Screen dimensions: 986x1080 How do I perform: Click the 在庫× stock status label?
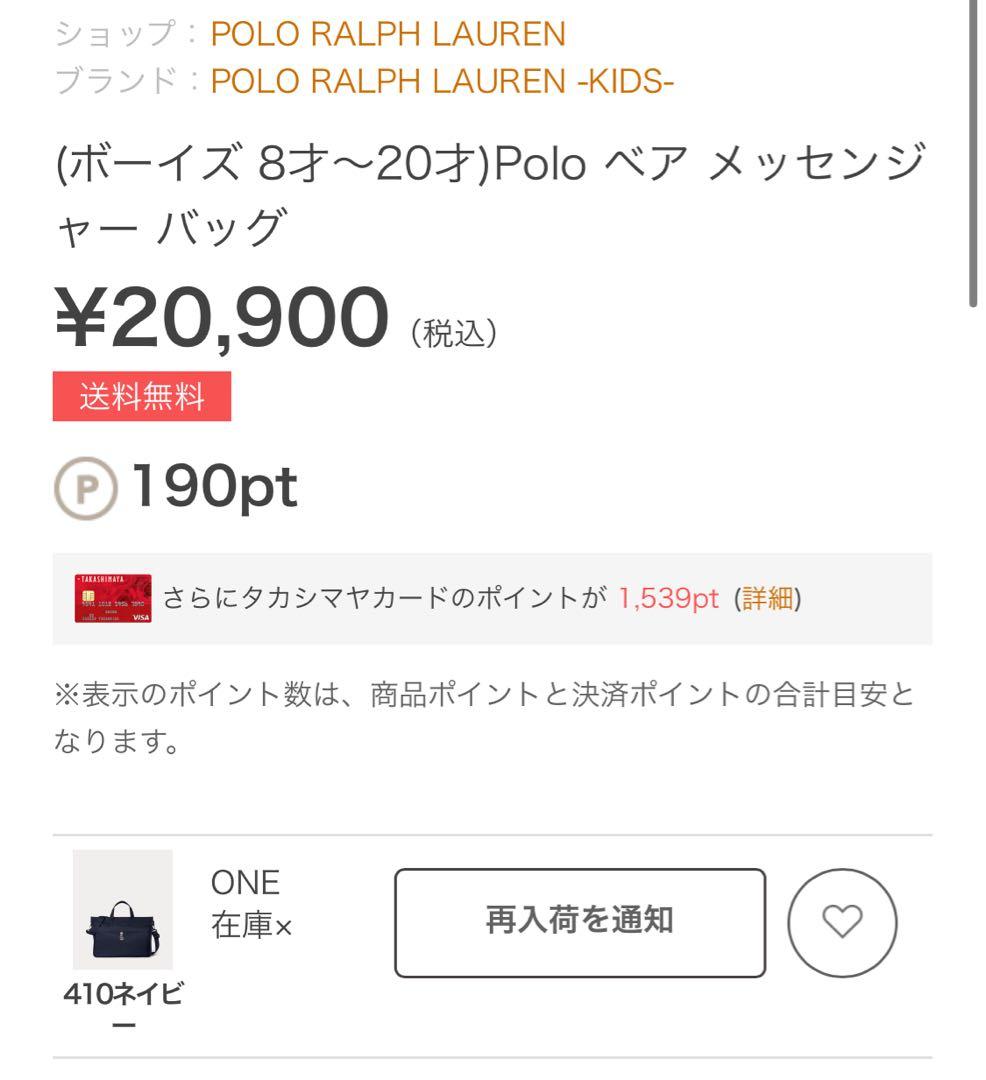pos(250,927)
